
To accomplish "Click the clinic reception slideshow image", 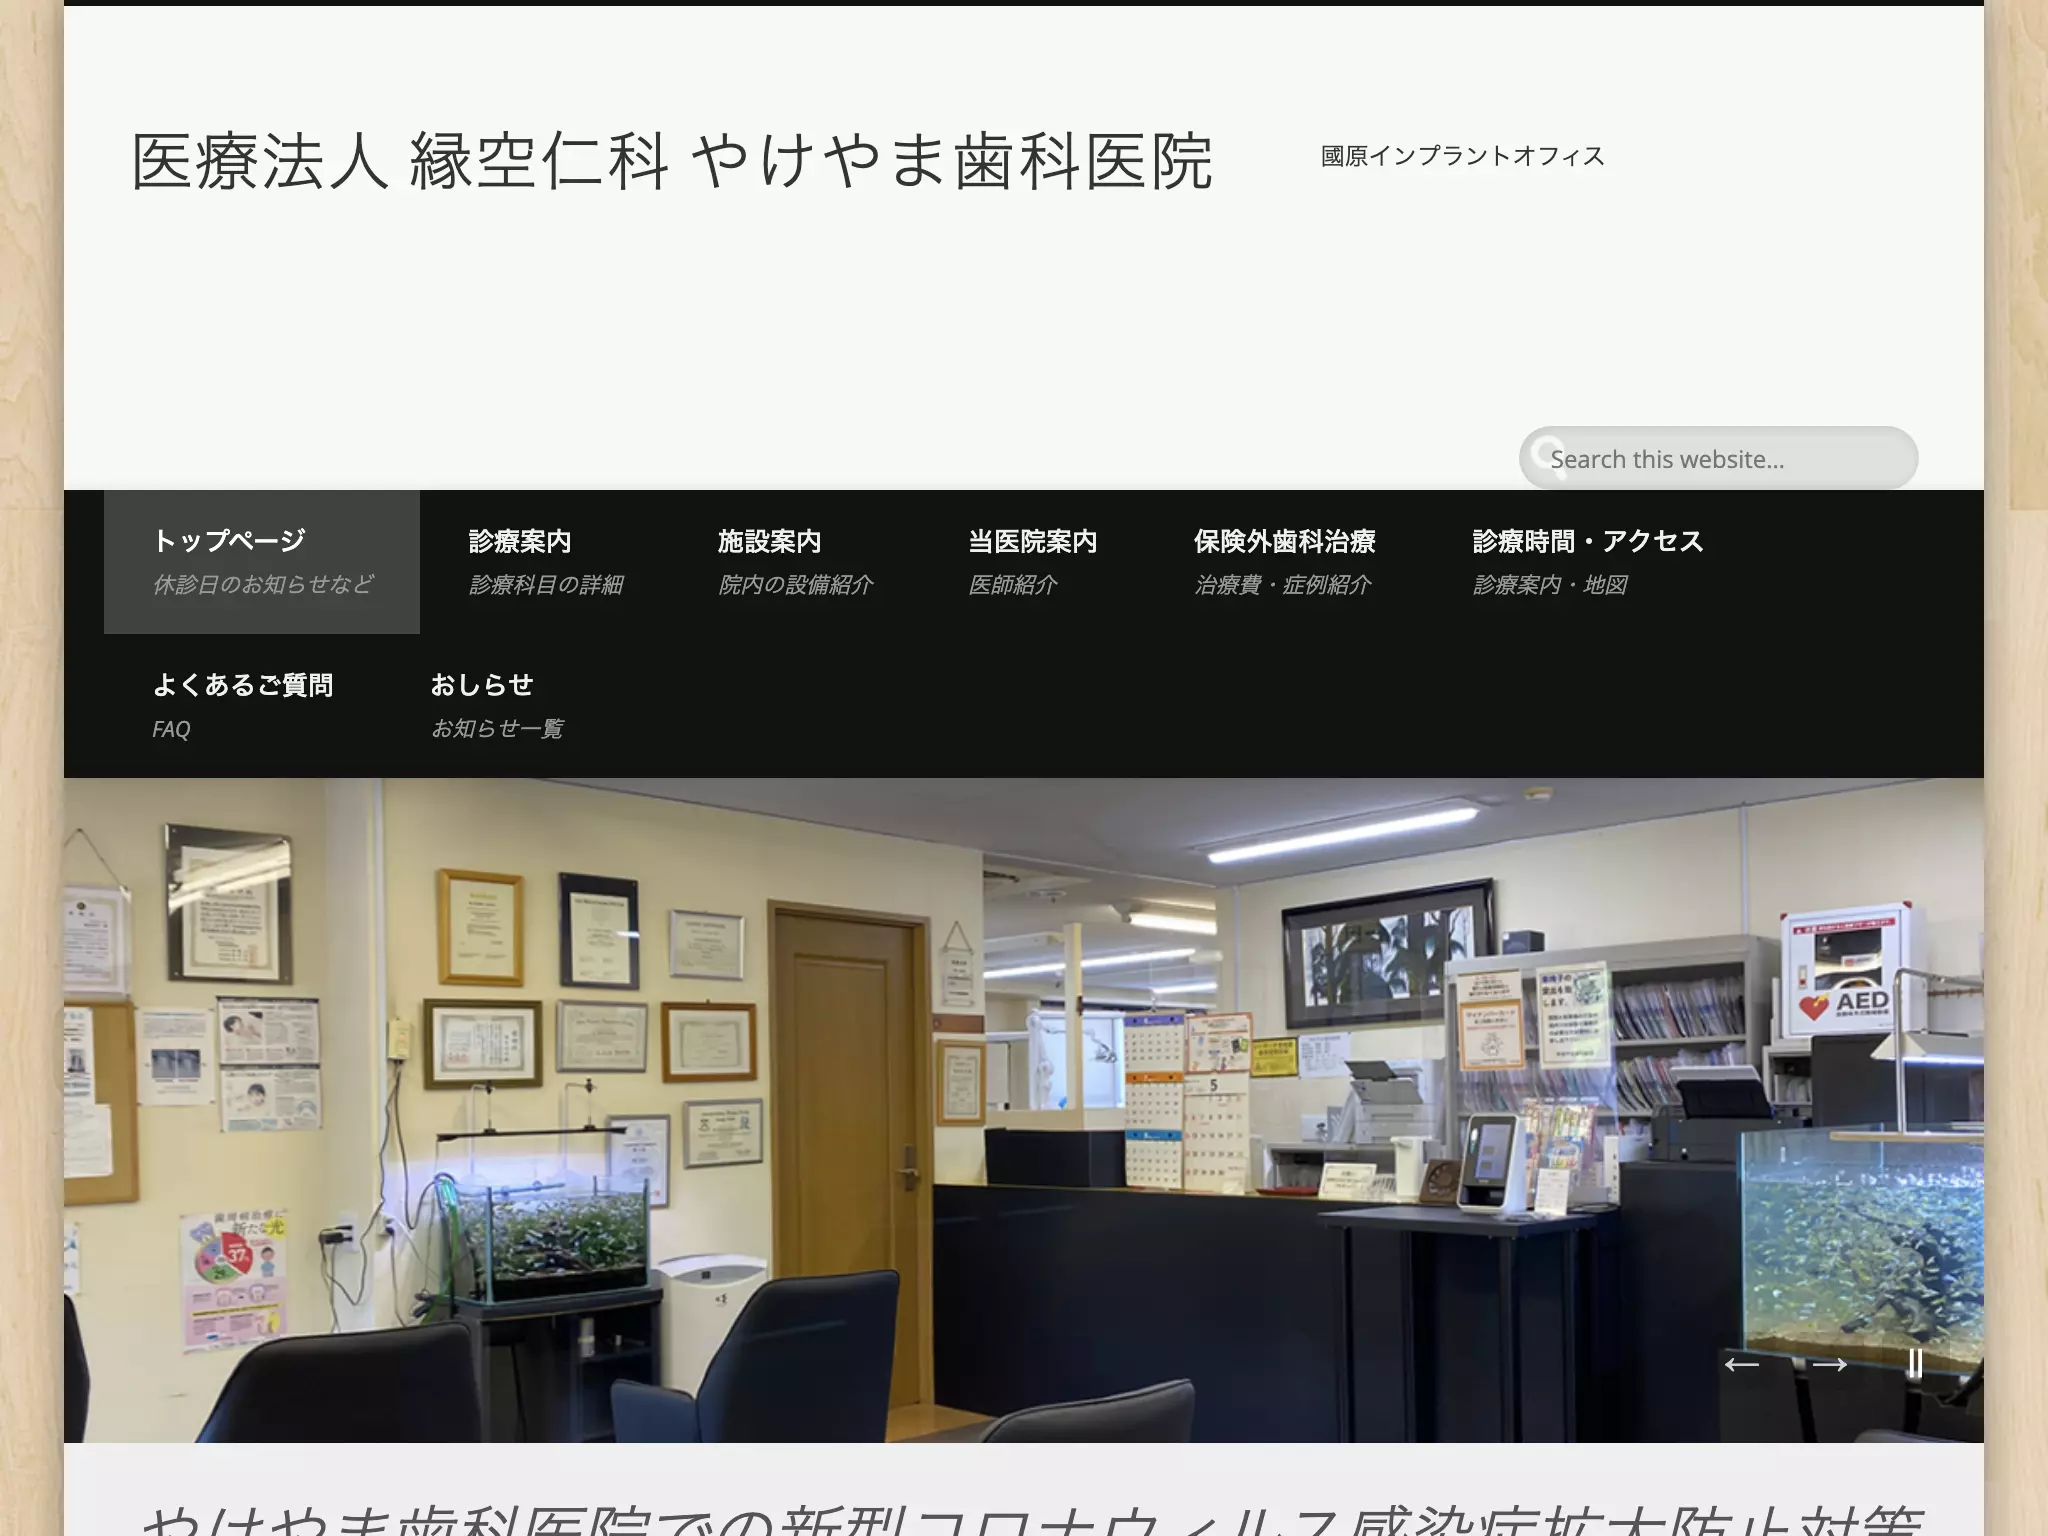I will click(1024, 1110).
